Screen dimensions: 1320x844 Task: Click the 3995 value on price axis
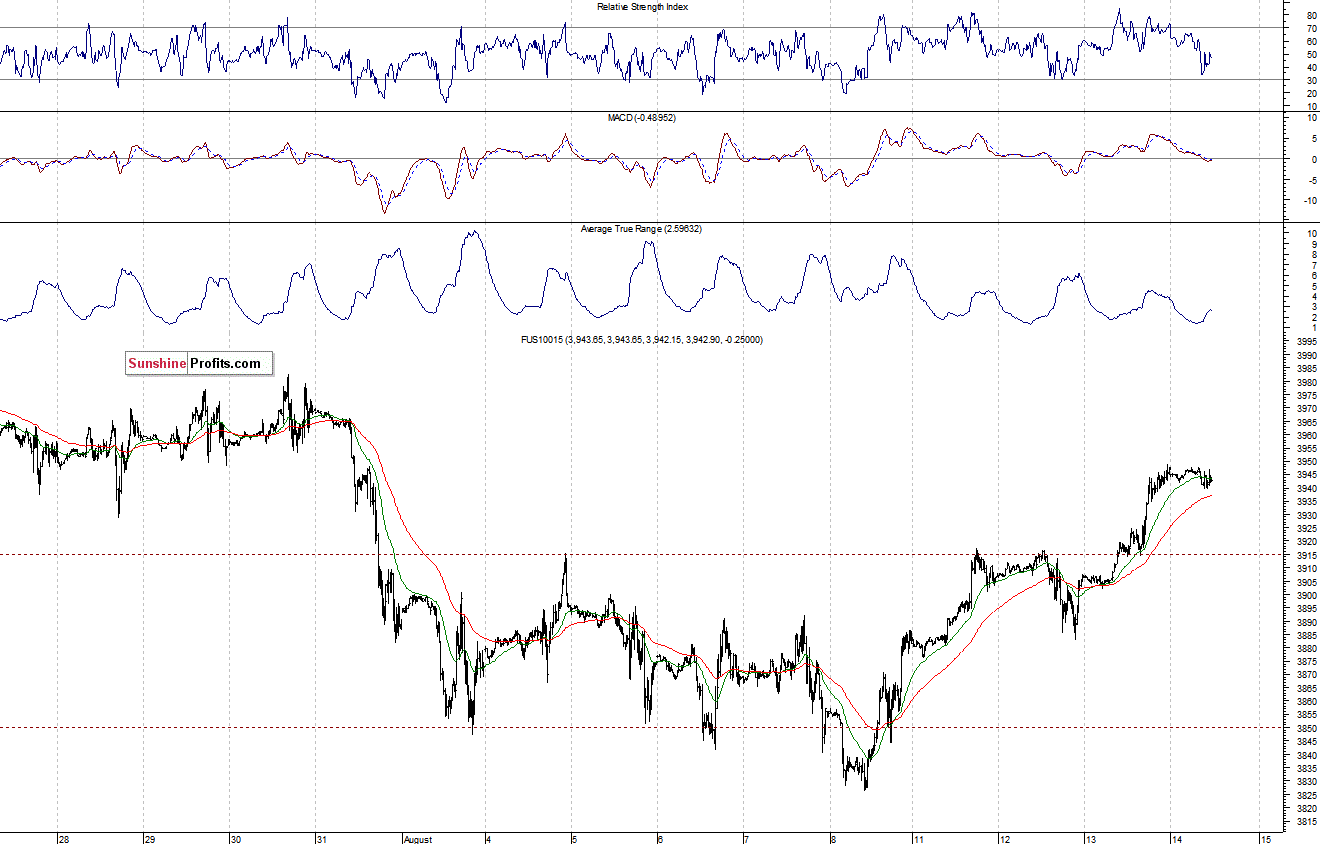tap(1306, 342)
